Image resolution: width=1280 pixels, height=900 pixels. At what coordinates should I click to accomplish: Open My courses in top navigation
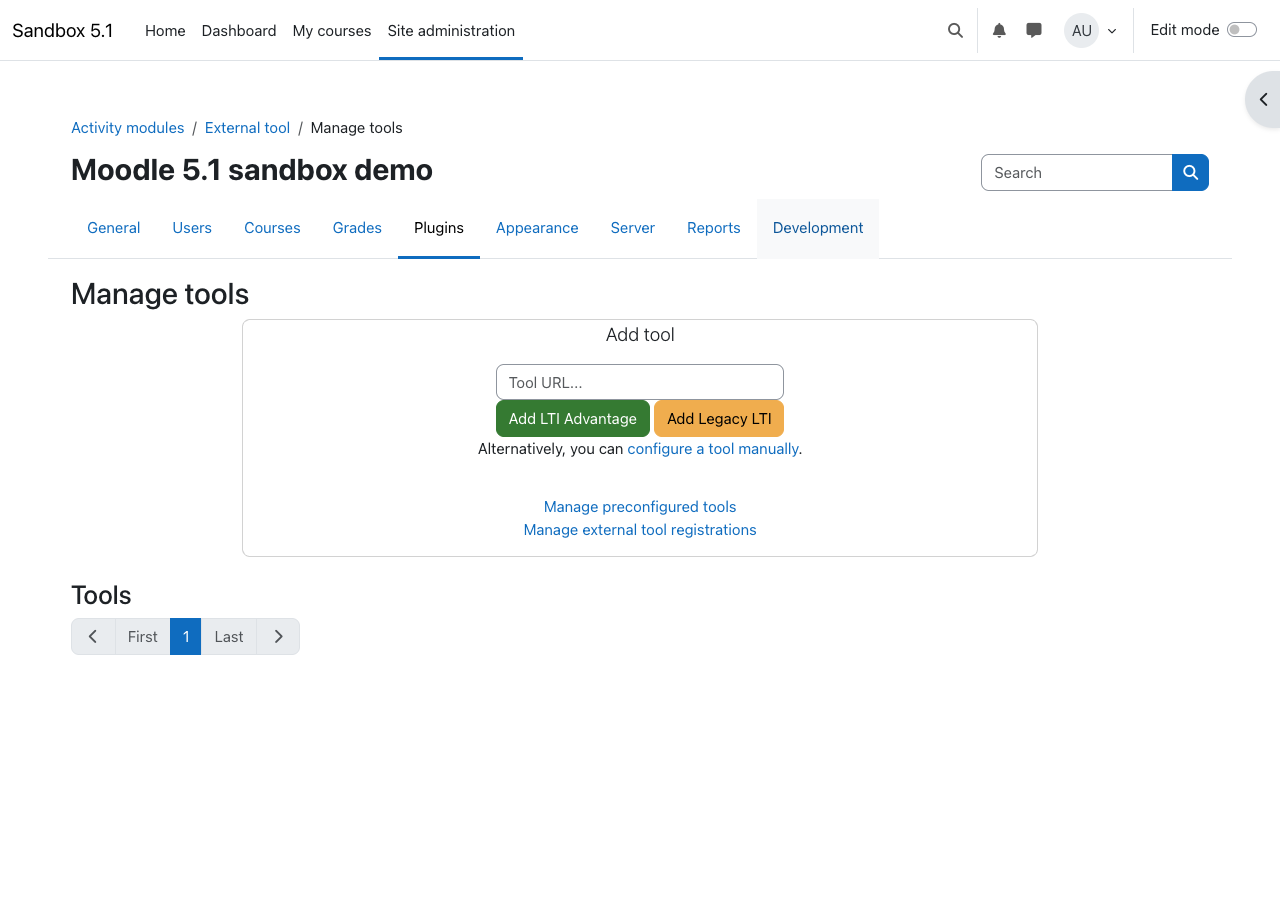(332, 31)
